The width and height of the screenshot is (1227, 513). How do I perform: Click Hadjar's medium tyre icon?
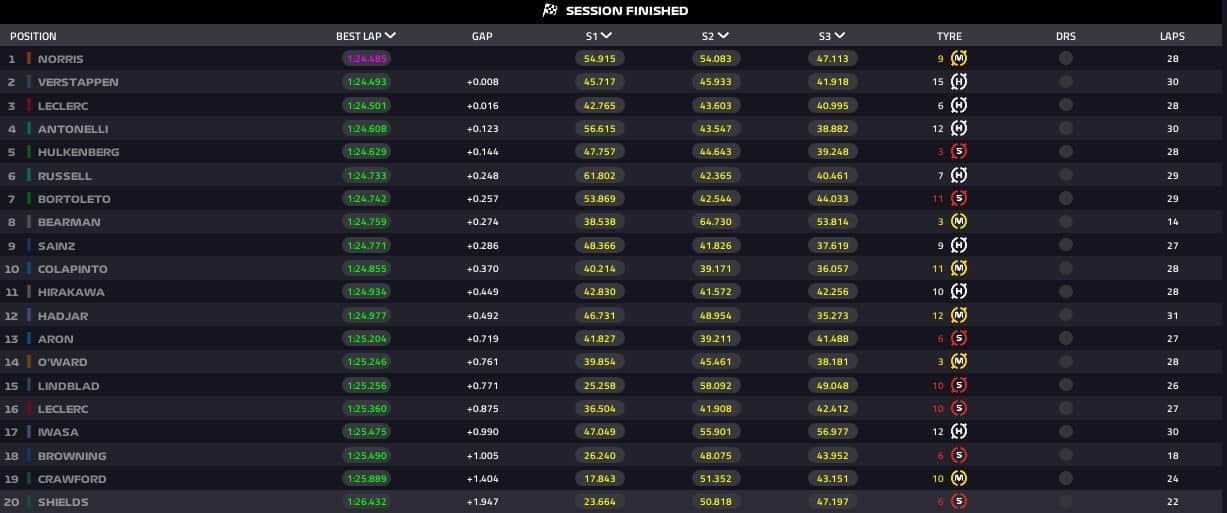tap(958, 316)
